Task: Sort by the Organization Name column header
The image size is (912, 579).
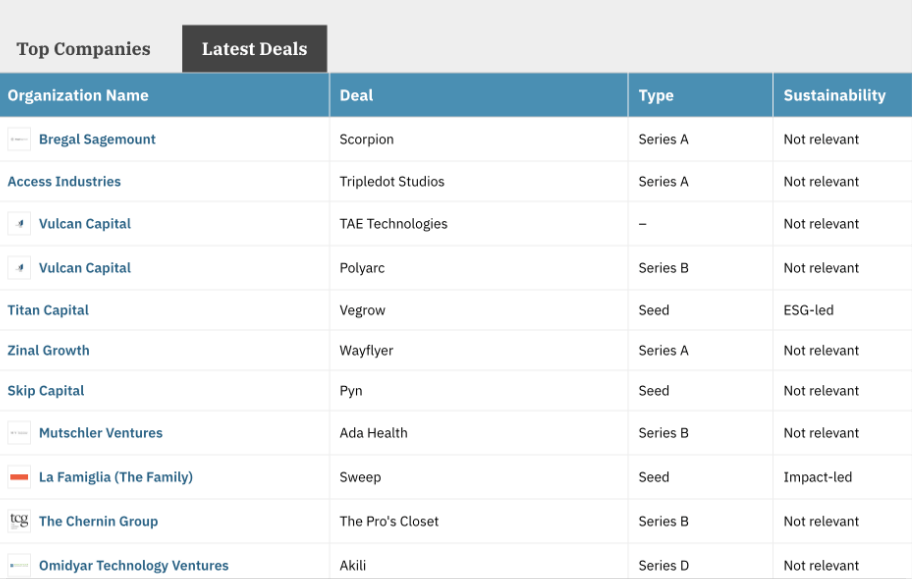Action: [x=78, y=96]
